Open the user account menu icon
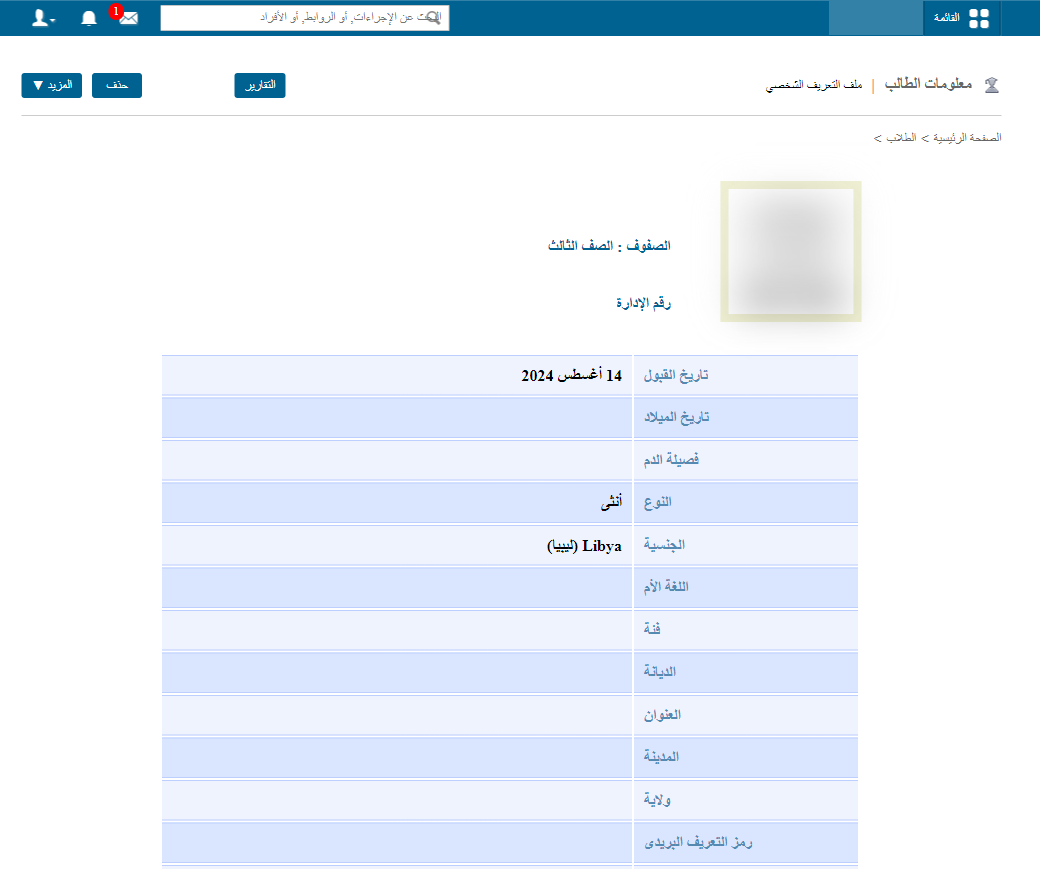This screenshot has height=869, width=1040. click(43, 18)
